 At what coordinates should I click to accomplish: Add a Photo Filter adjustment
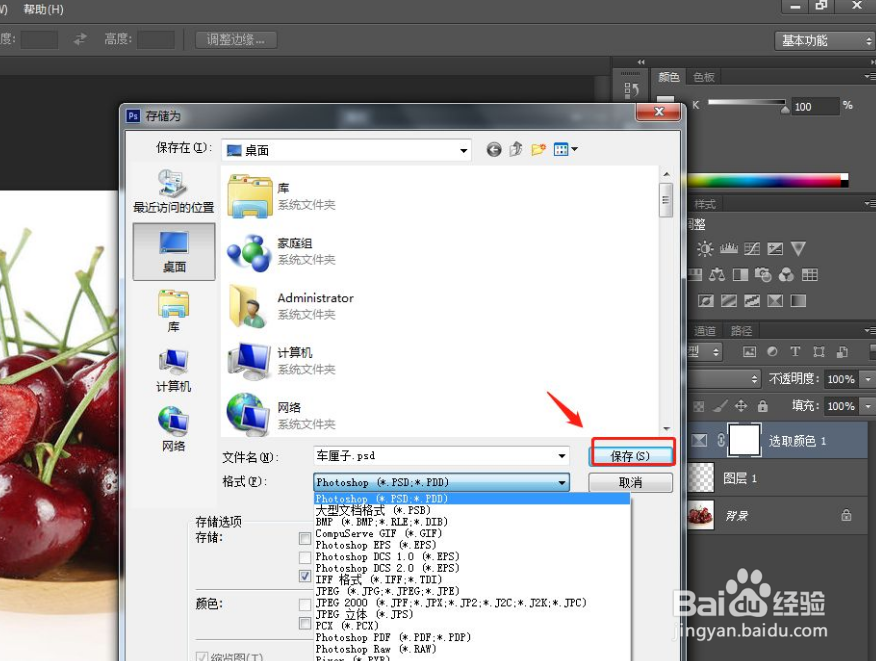(x=763, y=274)
